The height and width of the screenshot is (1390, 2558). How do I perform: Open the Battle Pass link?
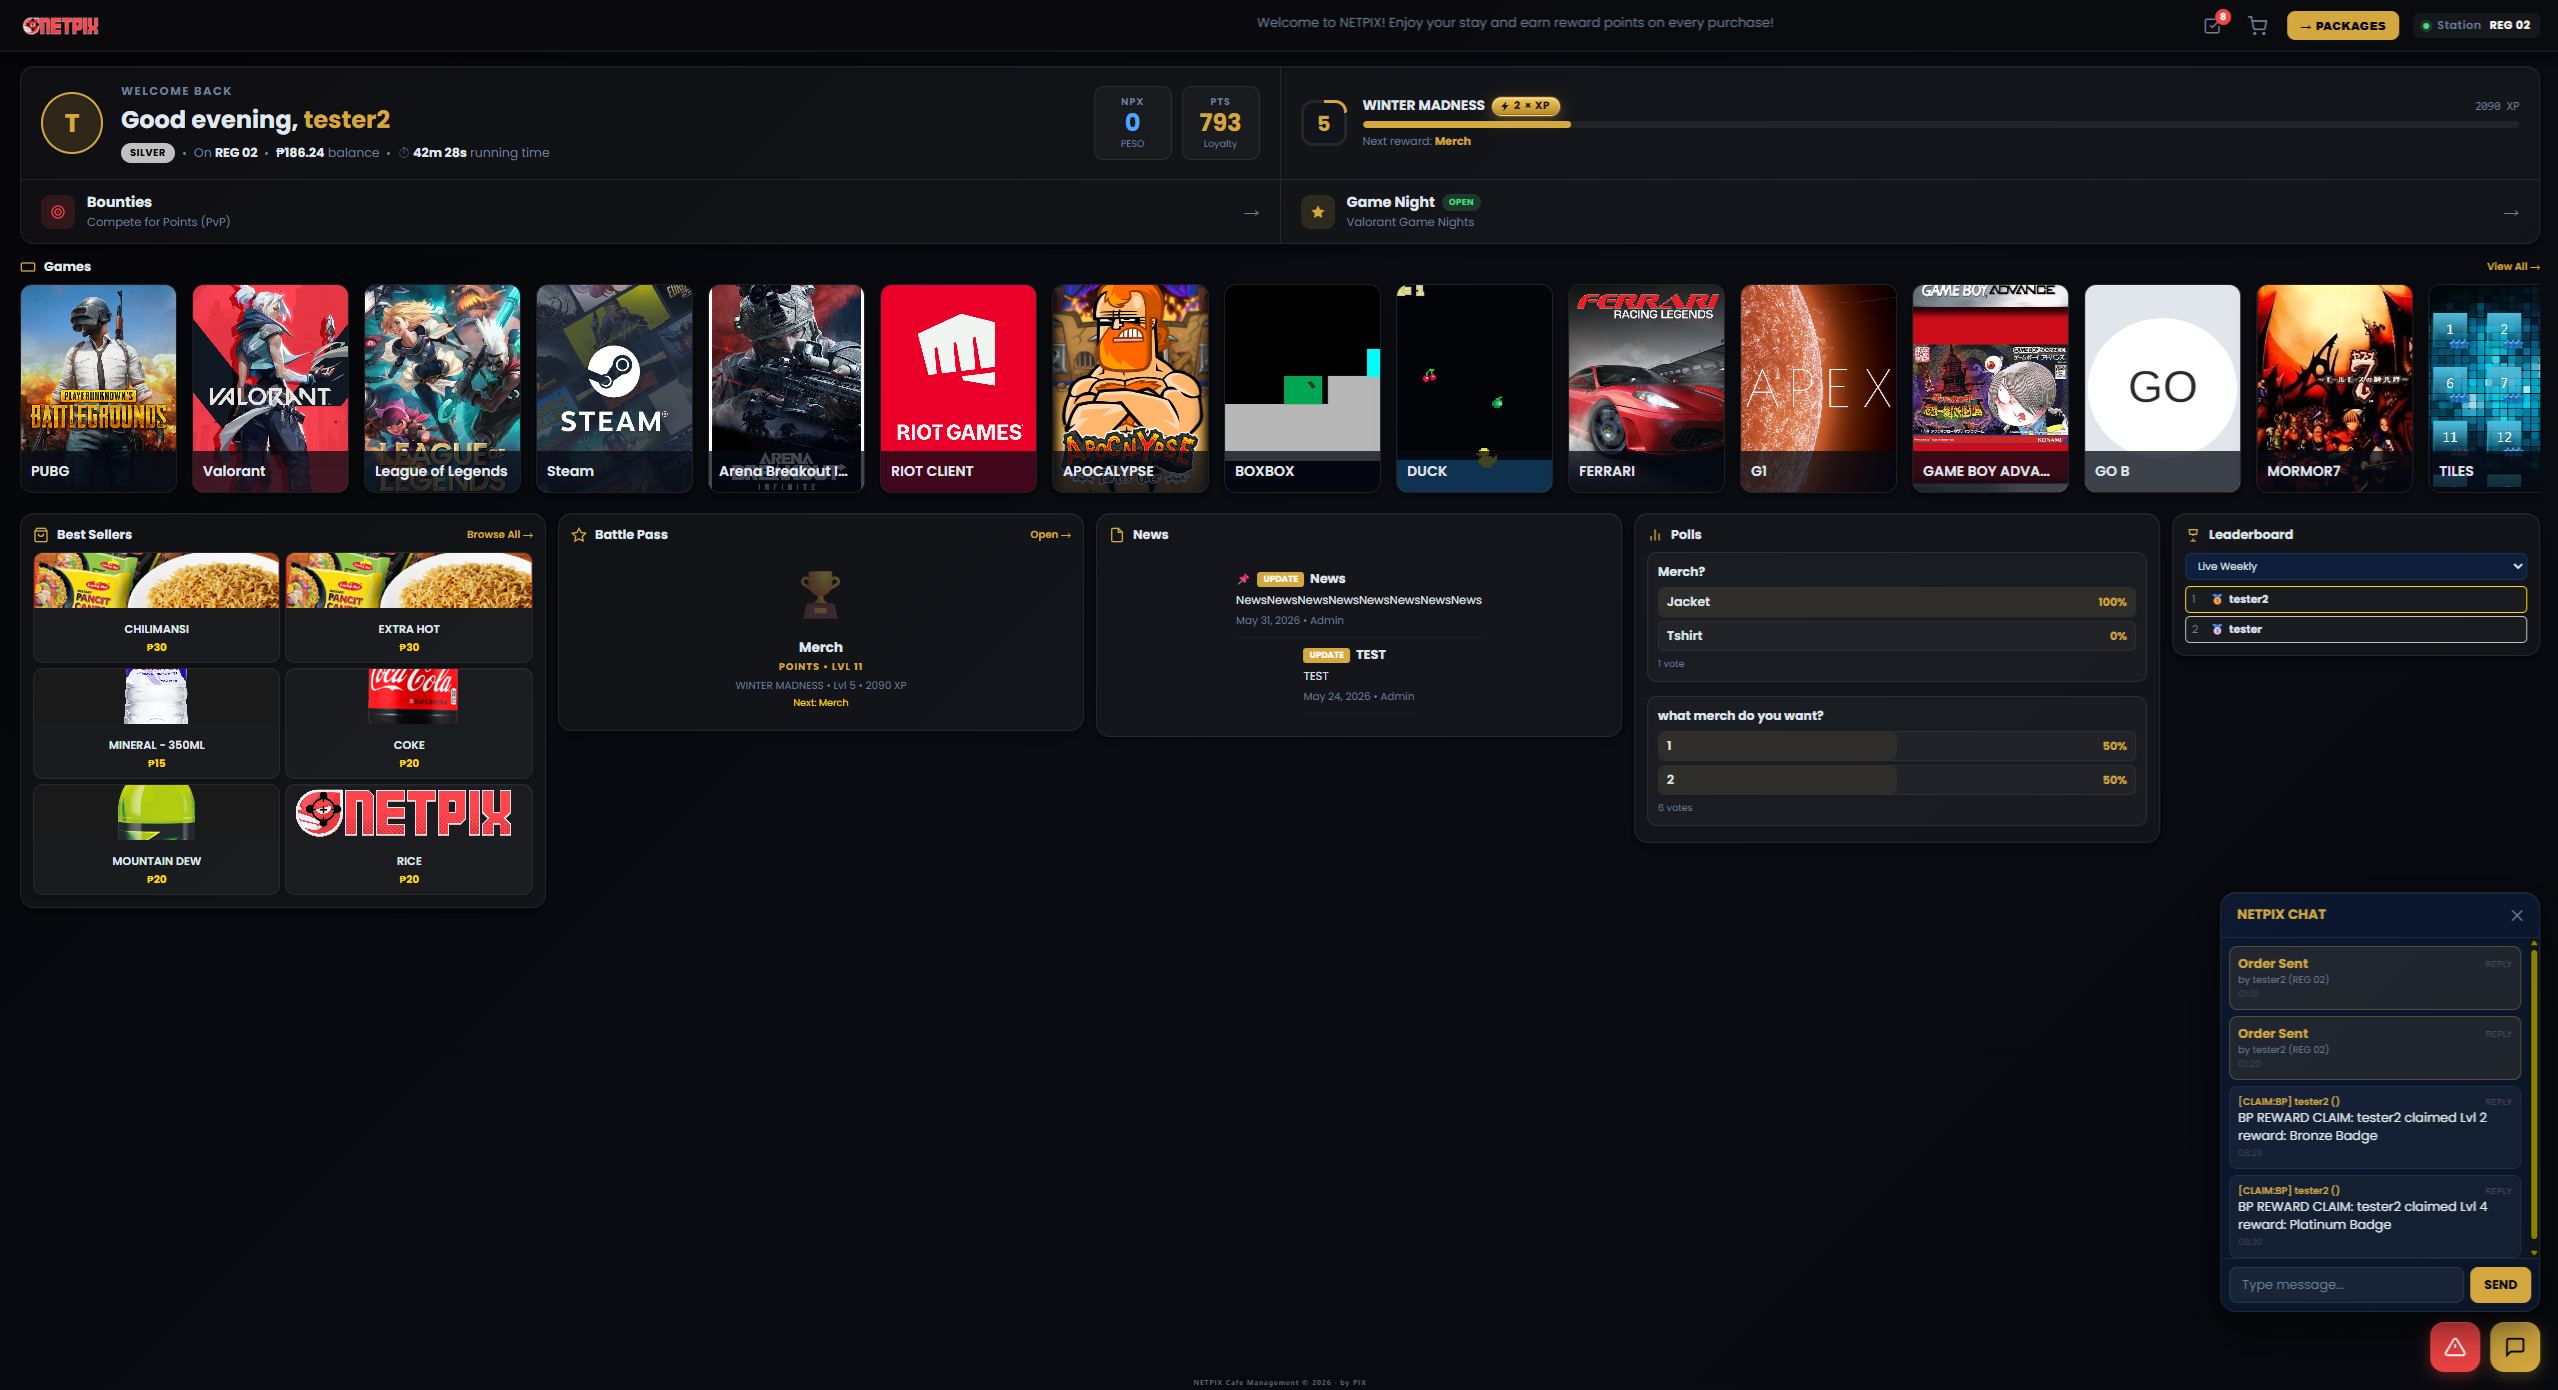click(1050, 535)
